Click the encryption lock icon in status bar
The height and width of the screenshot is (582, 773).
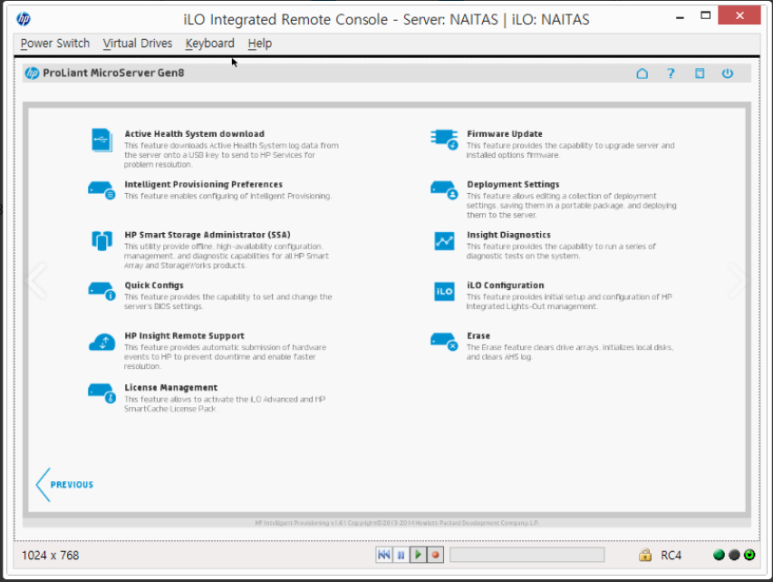[645, 555]
